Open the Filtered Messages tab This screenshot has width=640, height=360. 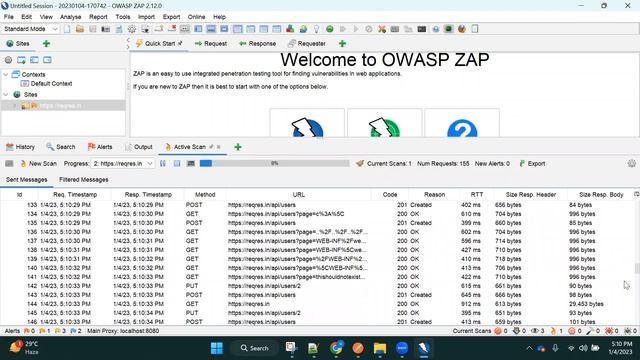click(84, 180)
